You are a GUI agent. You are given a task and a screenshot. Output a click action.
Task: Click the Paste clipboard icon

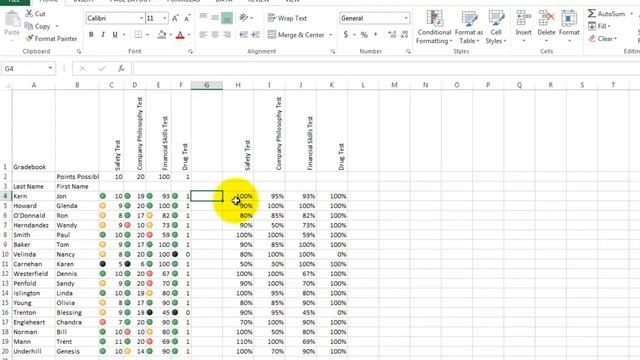tap(12, 19)
